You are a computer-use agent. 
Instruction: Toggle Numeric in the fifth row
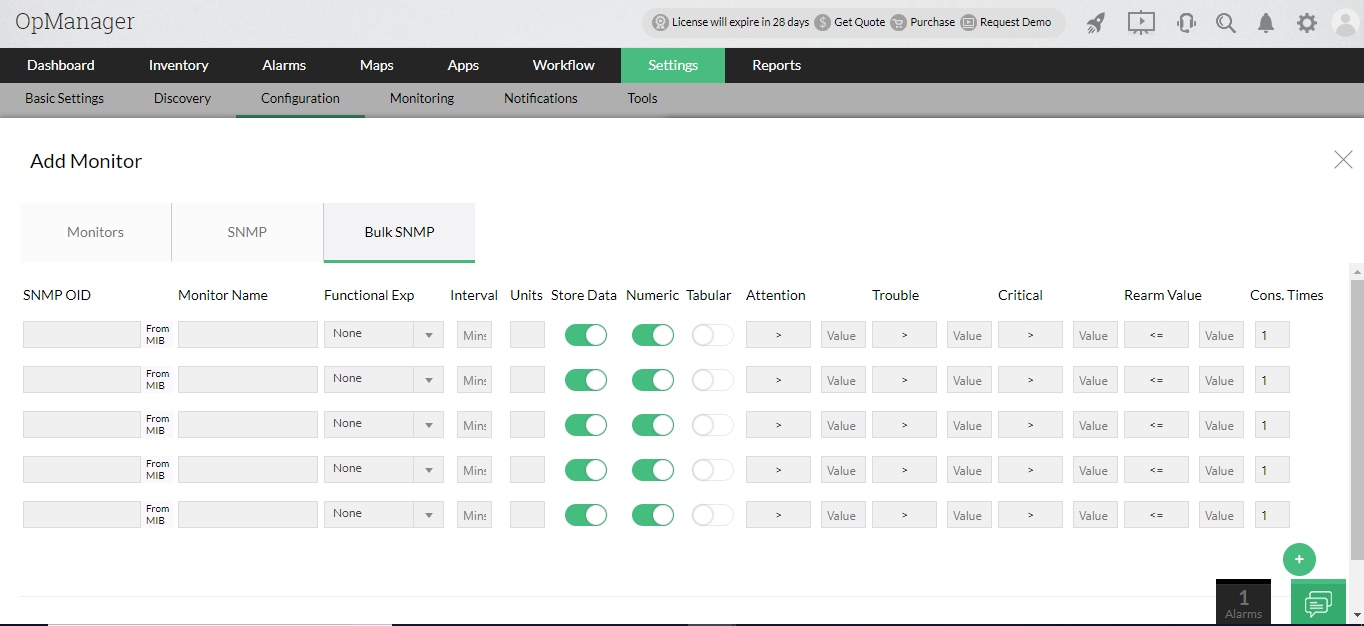[653, 515]
